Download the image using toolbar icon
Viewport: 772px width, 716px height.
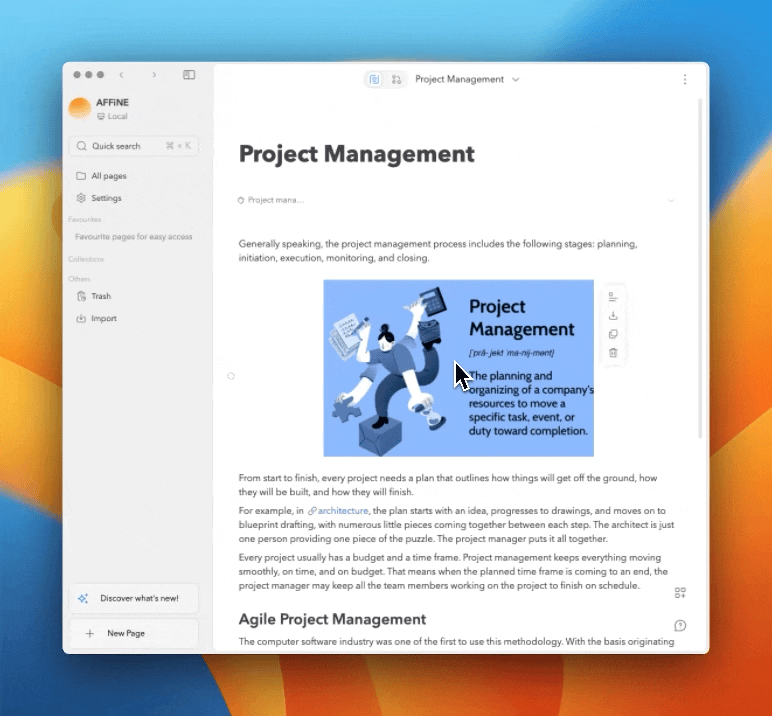click(x=613, y=316)
